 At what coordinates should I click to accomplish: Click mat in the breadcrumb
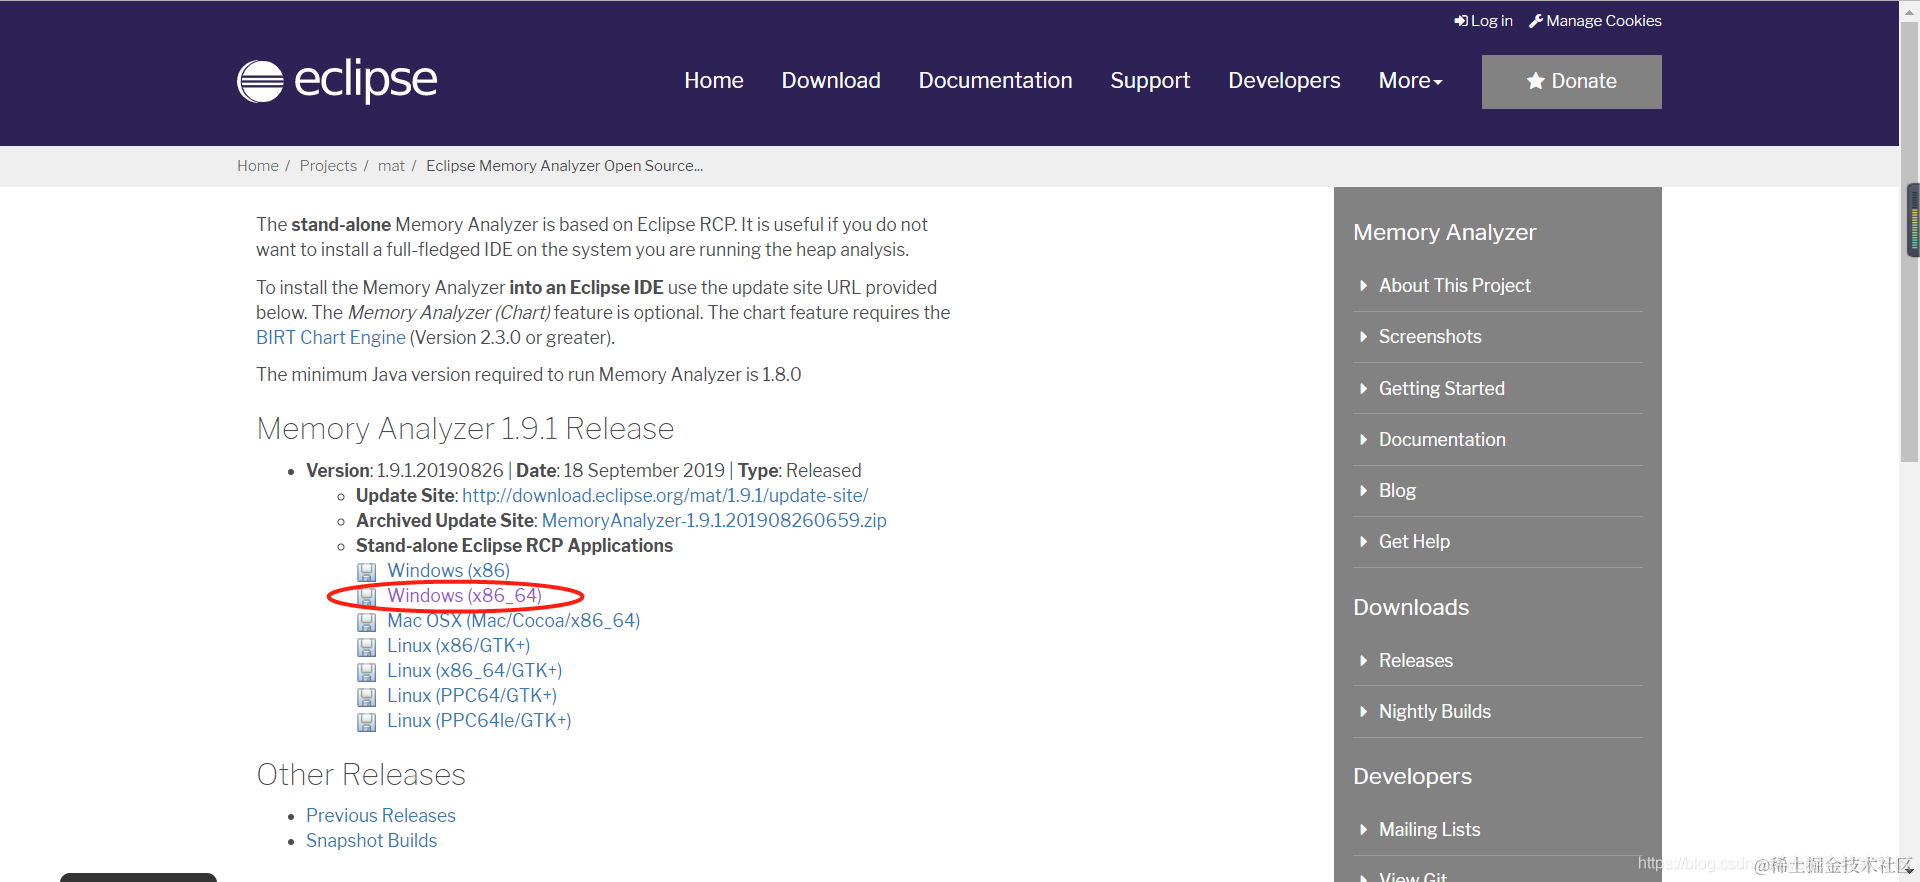391,166
